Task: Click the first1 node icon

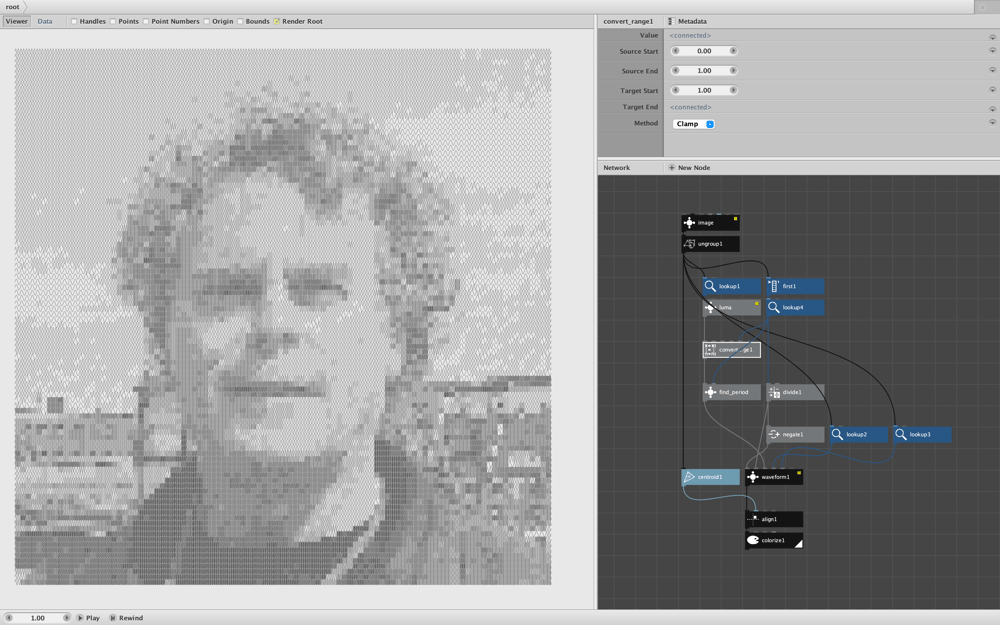Action: [774, 286]
